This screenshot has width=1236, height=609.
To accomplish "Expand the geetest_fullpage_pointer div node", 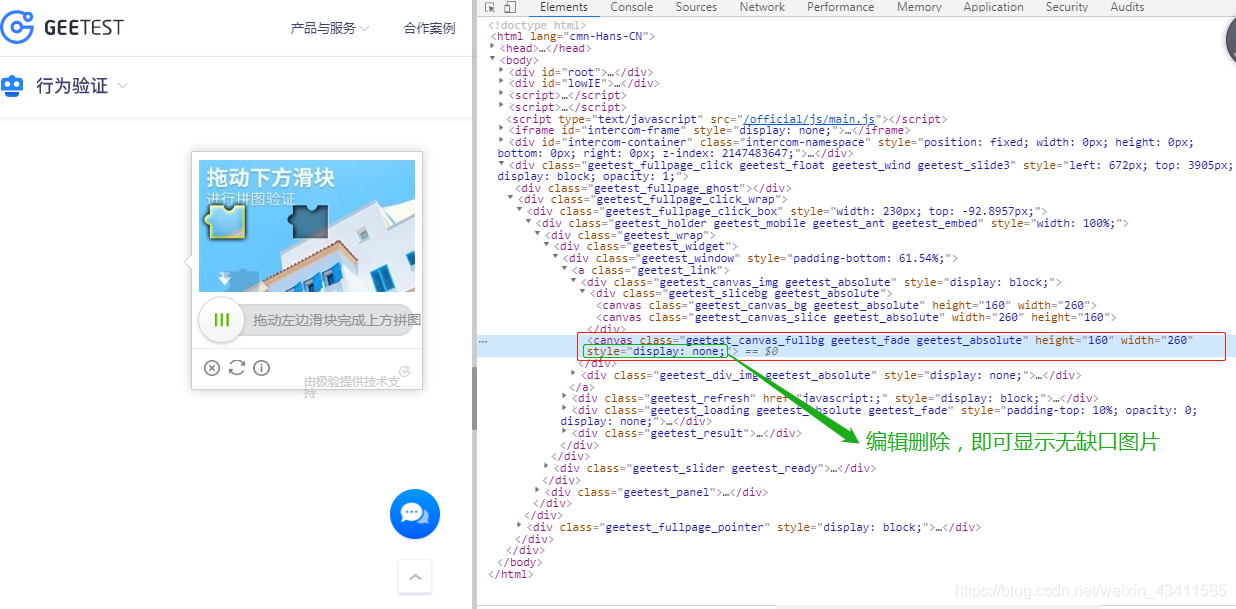I will [x=520, y=527].
